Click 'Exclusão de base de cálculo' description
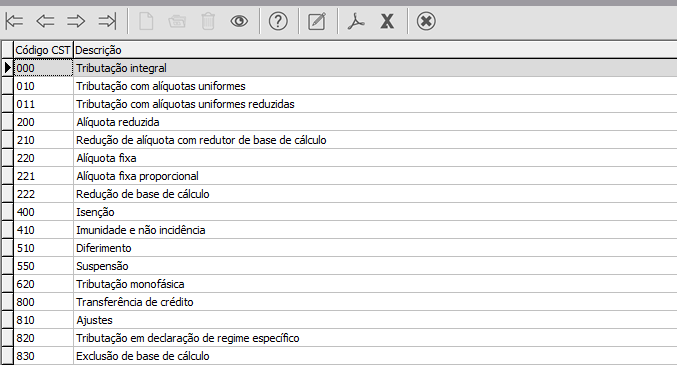 click(142, 356)
